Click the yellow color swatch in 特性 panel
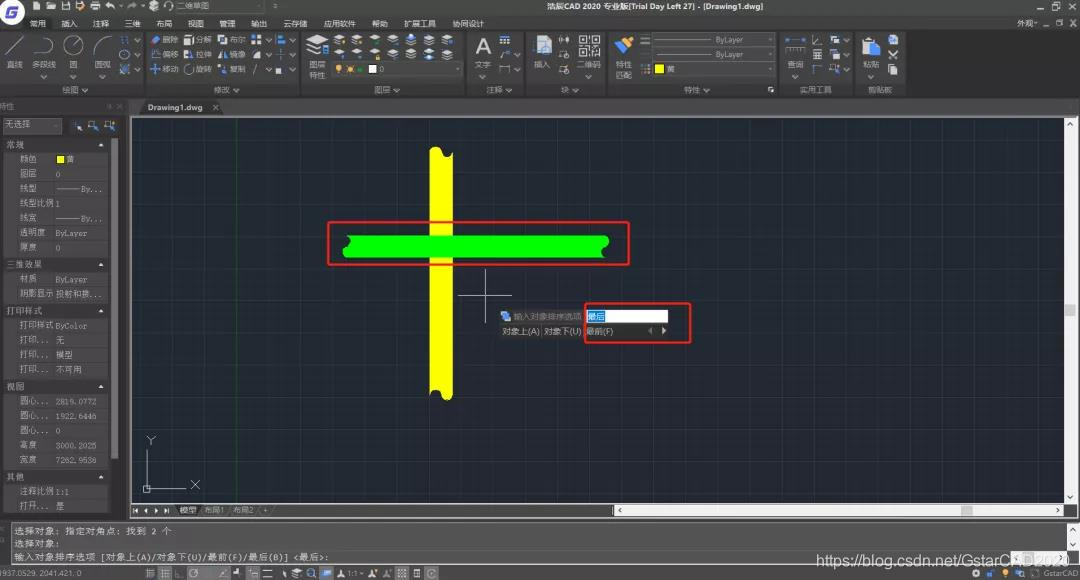This screenshot has width=1080, height=580. point(659,69)
